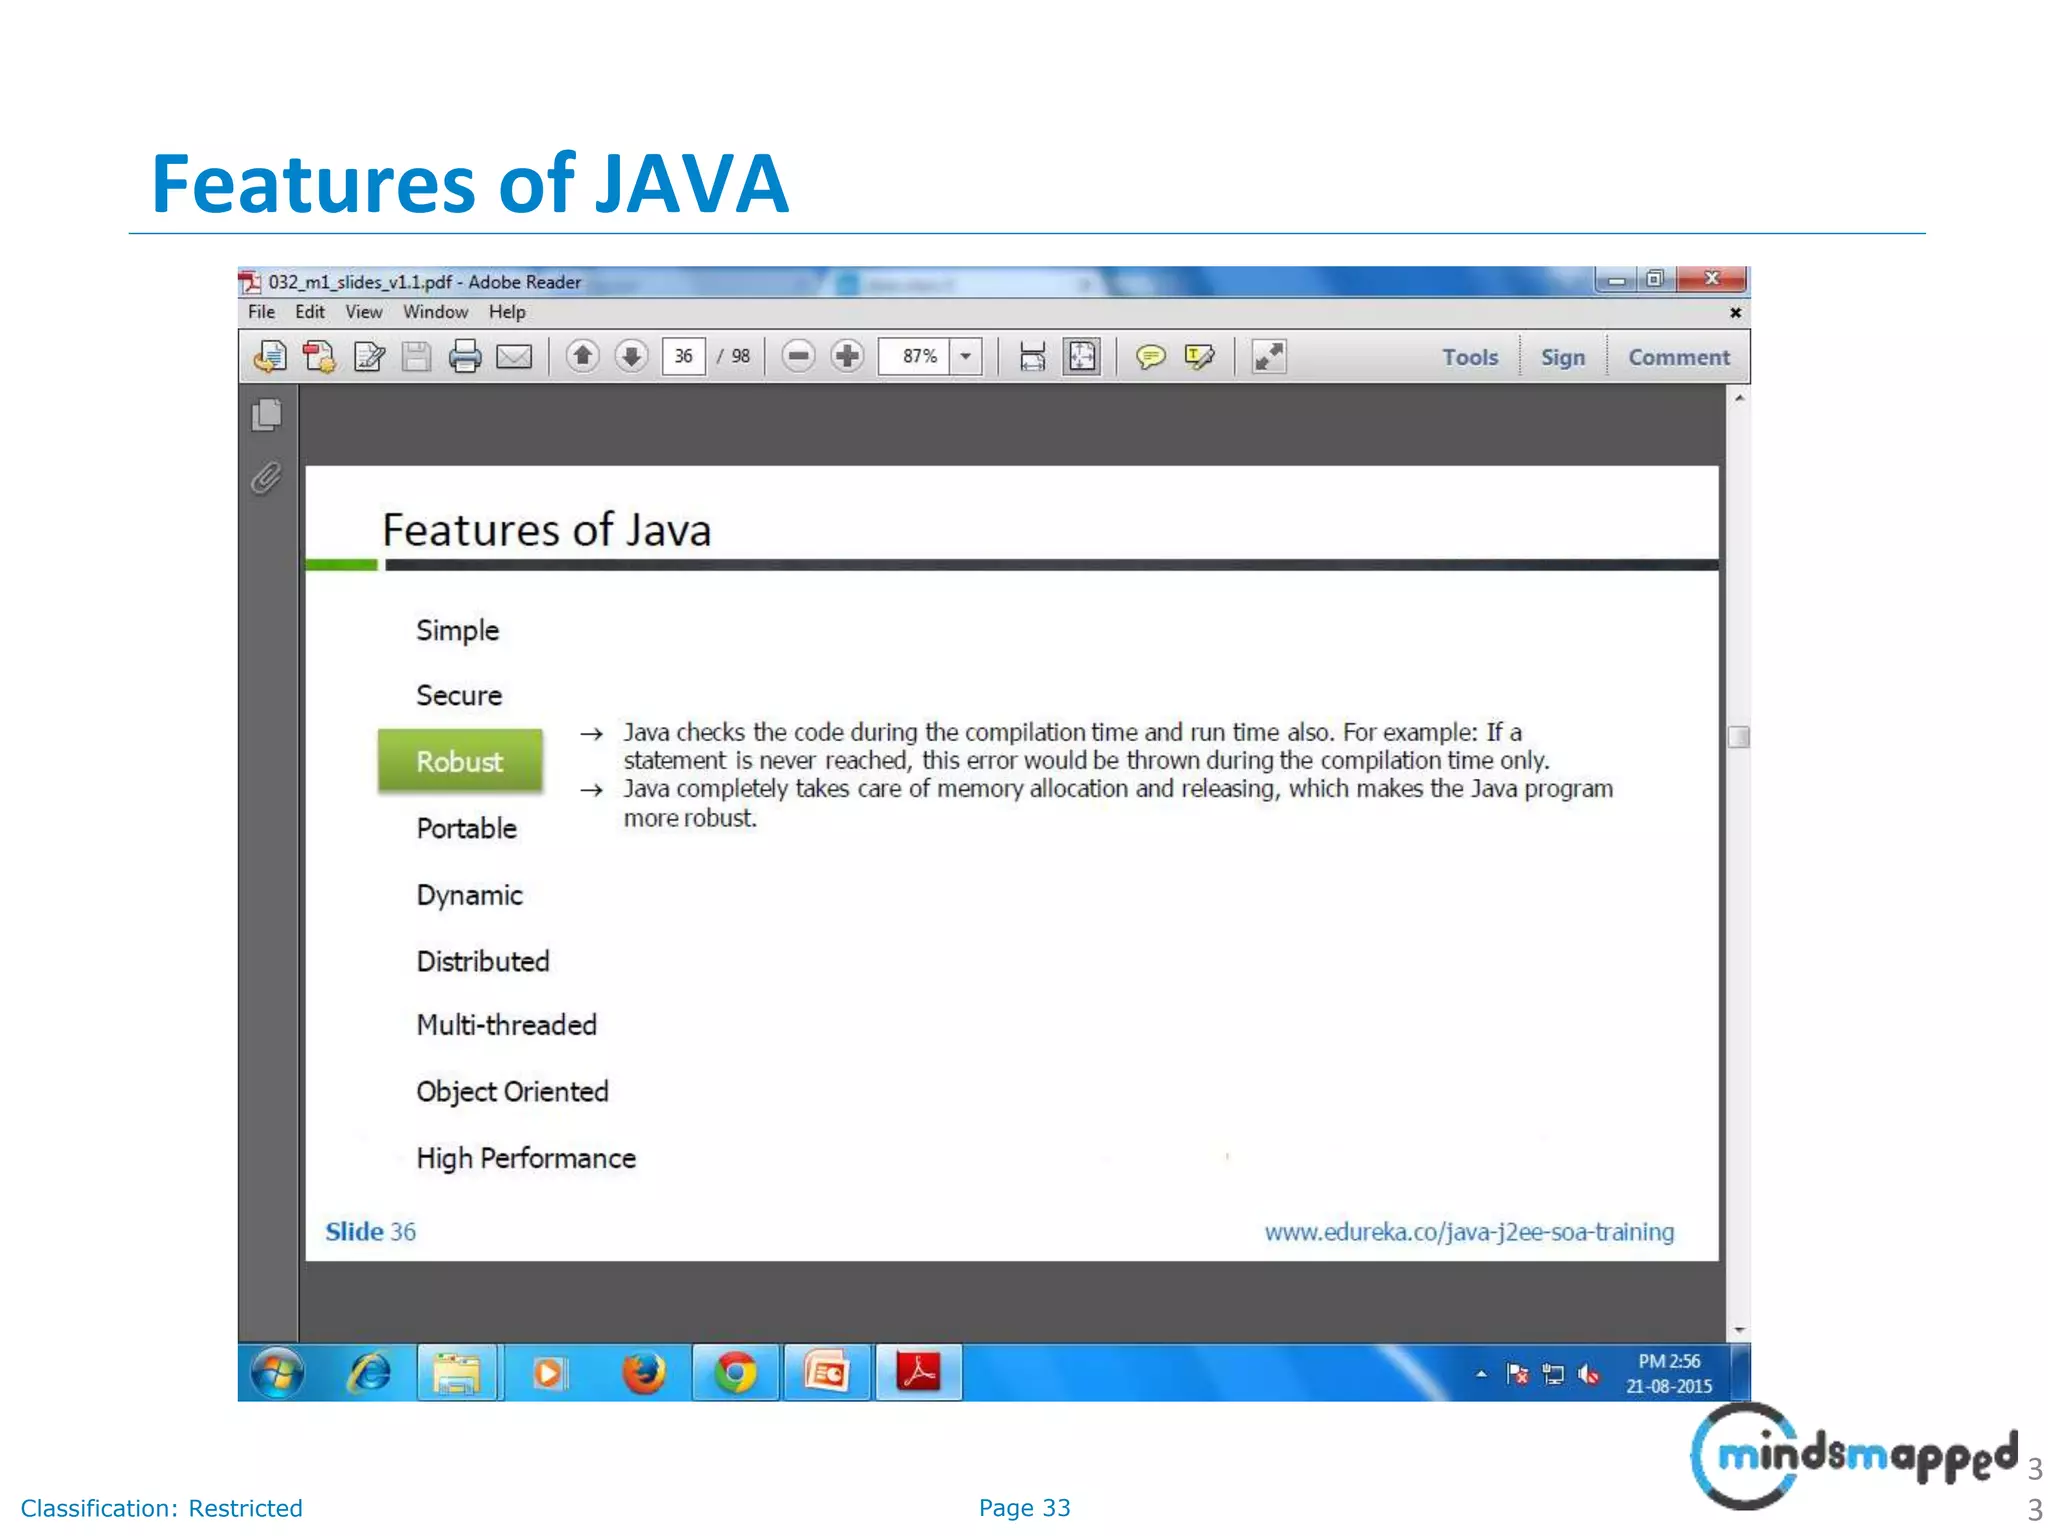Show hidden system tray icons arrow
This screenshot has width=2048, height=1536.
[x=1481, y=1374]
